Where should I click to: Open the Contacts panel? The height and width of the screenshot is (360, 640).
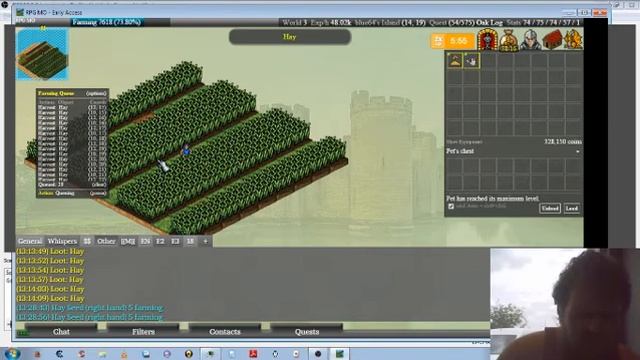[x=225, y=331]
